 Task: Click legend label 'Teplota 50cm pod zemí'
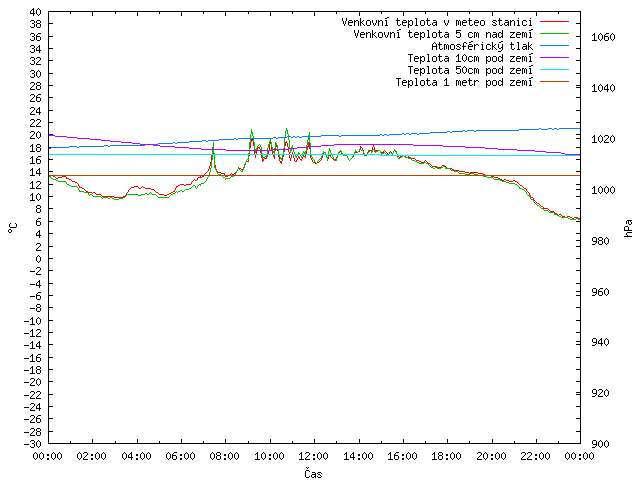(x=470, y=70)
